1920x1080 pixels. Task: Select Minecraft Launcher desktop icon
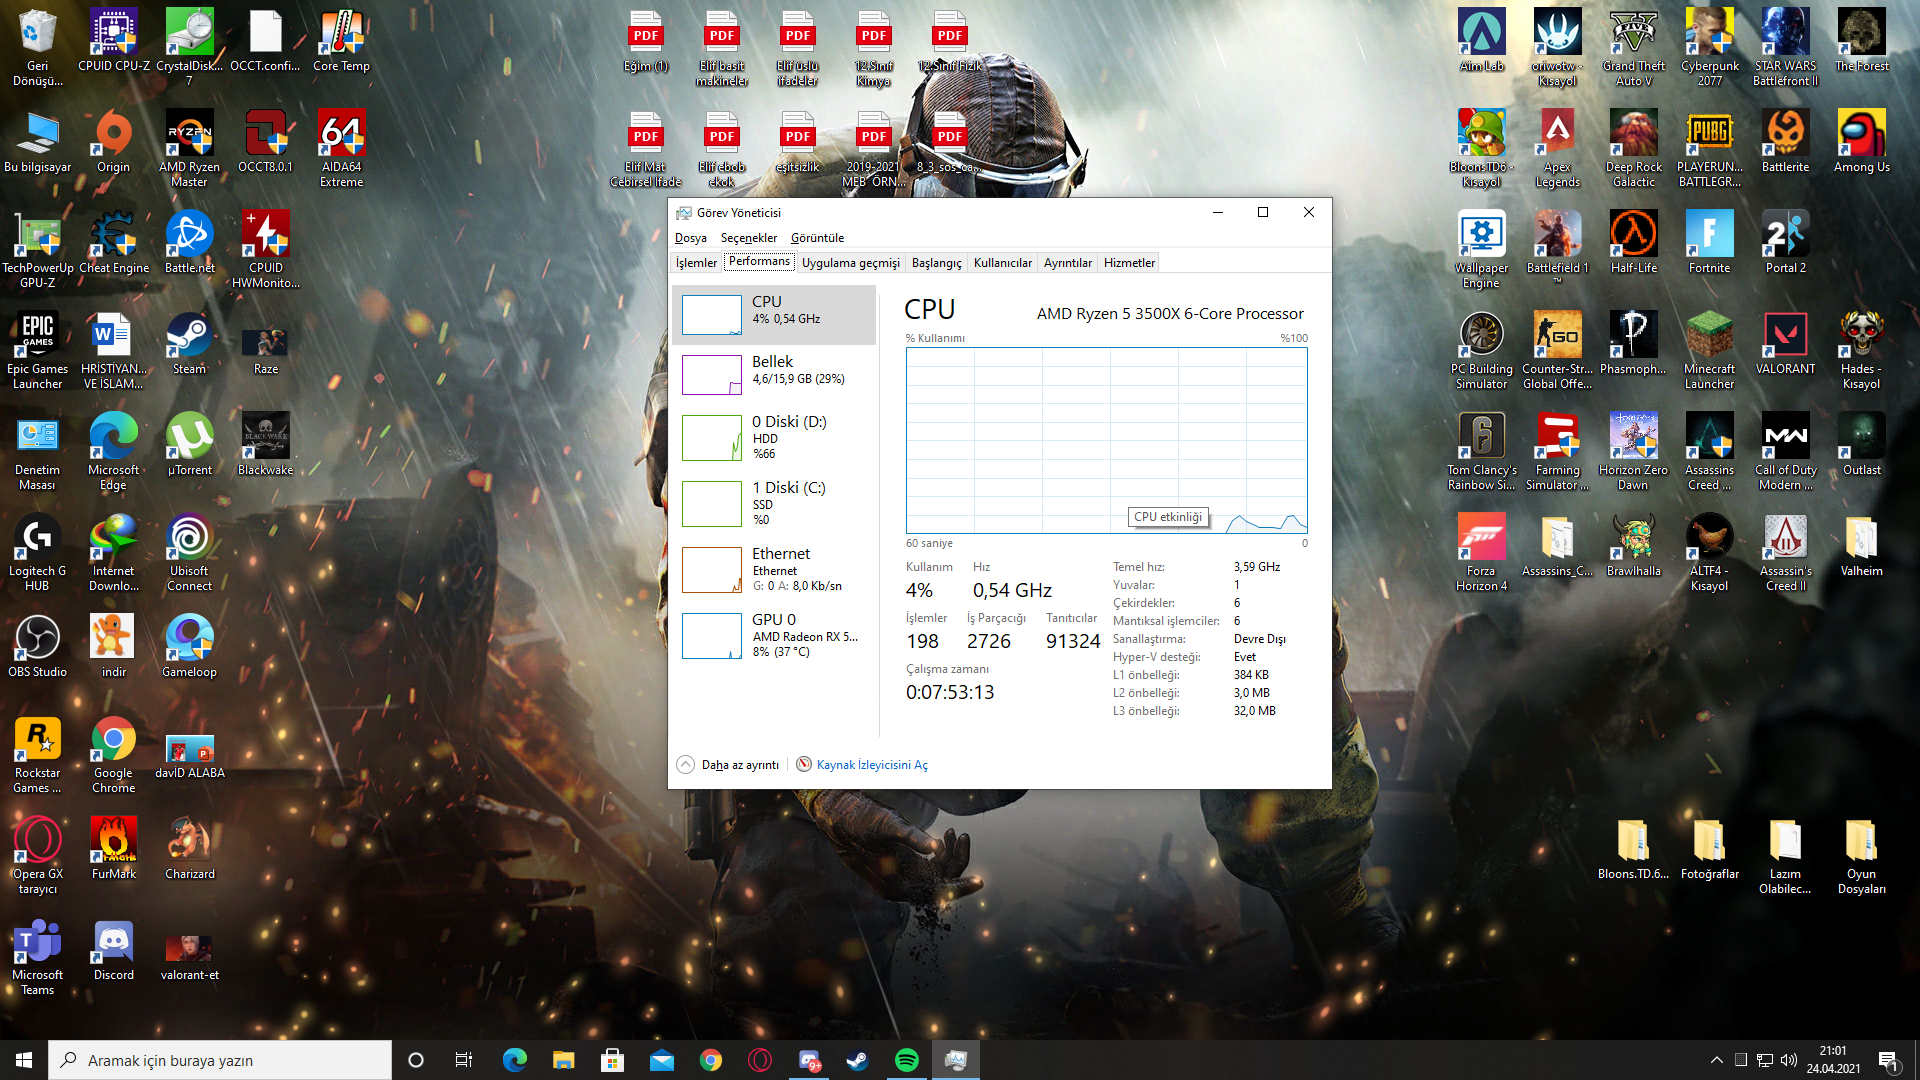(x=1709, y=350)
